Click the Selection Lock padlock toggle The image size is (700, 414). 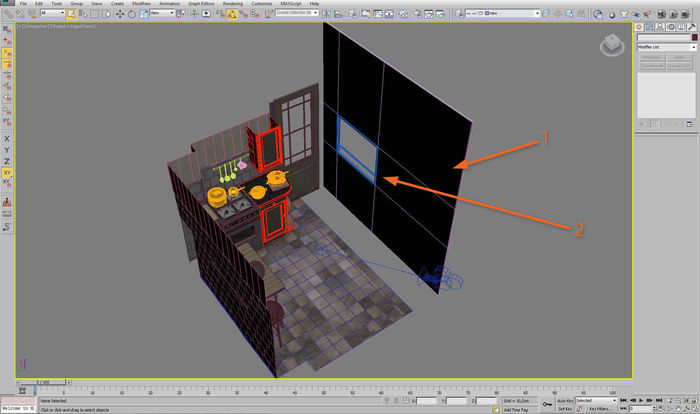pyautogui.click(x=396, y=401)
